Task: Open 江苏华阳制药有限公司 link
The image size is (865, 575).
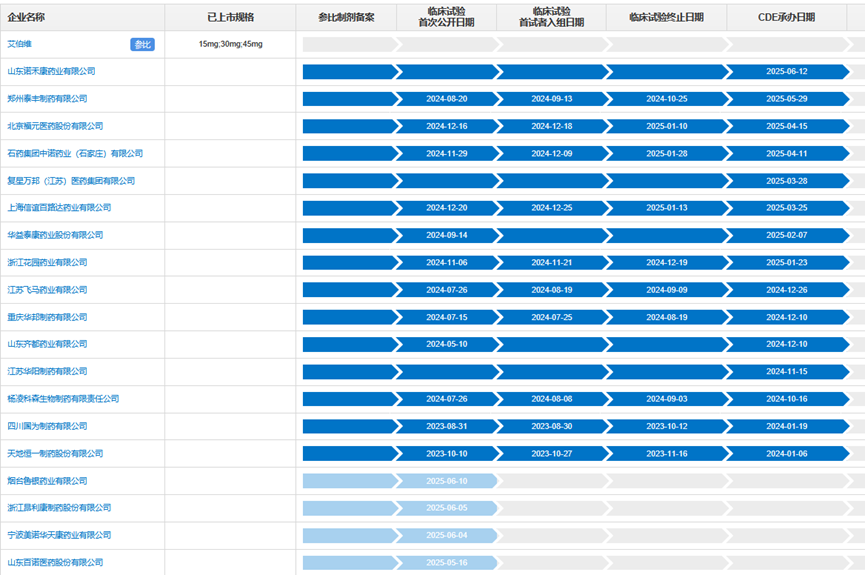Action: (x=47, y=371)
